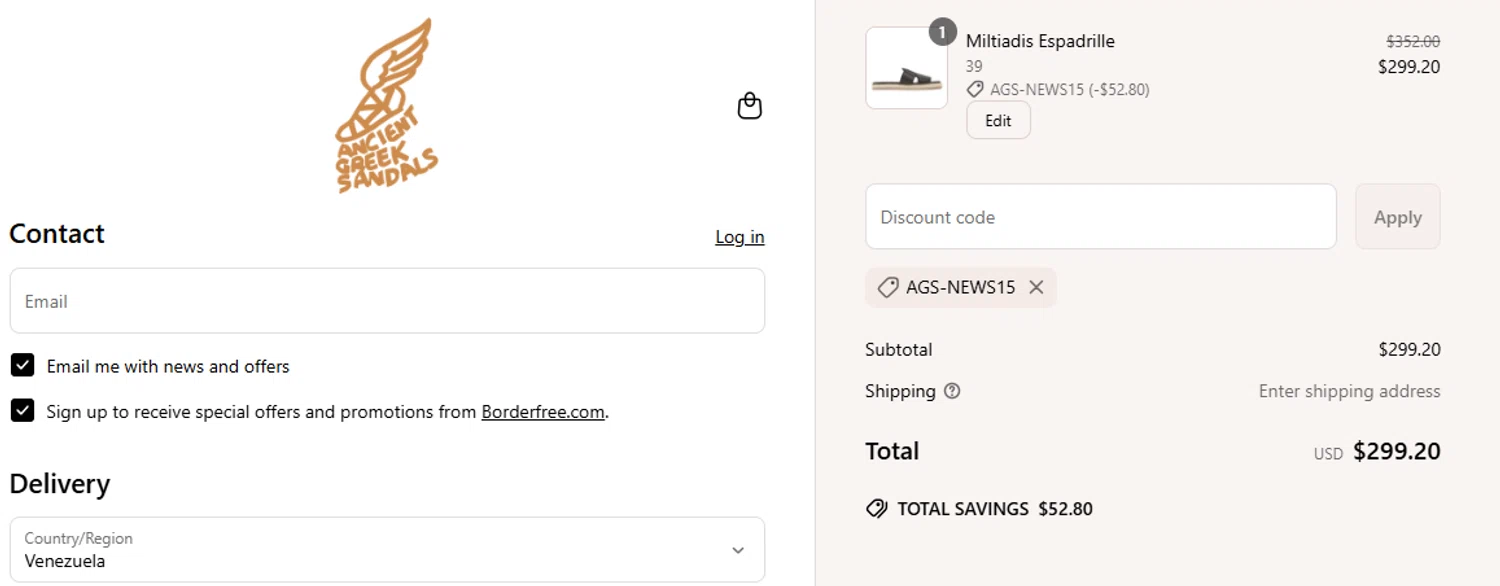
Task: Click the tag icon in AGS-NEWS15 chip
Action: pos(887,287)
